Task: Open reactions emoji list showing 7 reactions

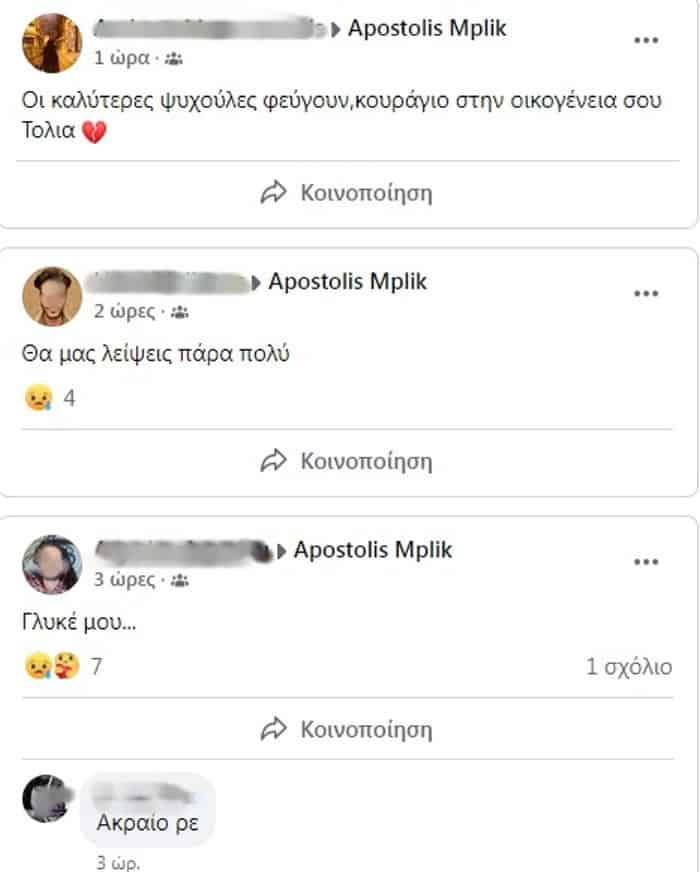Action: [52, 666]
